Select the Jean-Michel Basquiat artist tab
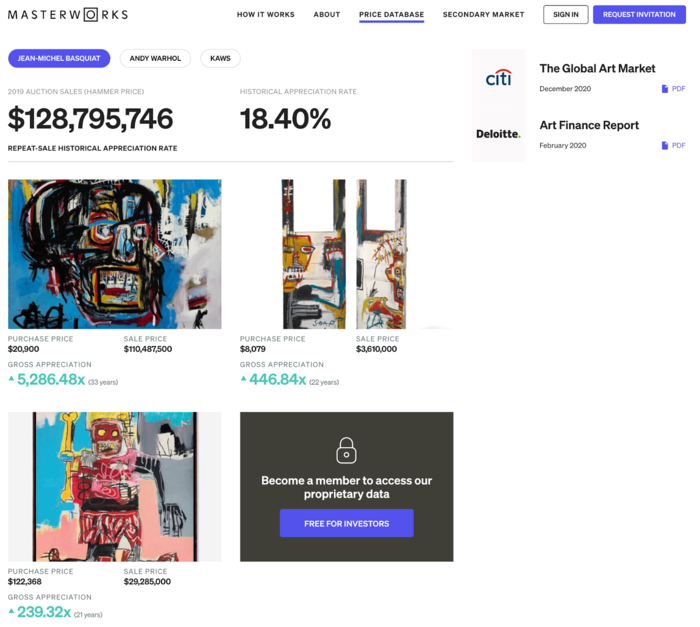This screenshot has height=627, width=700. coord(59,59)
